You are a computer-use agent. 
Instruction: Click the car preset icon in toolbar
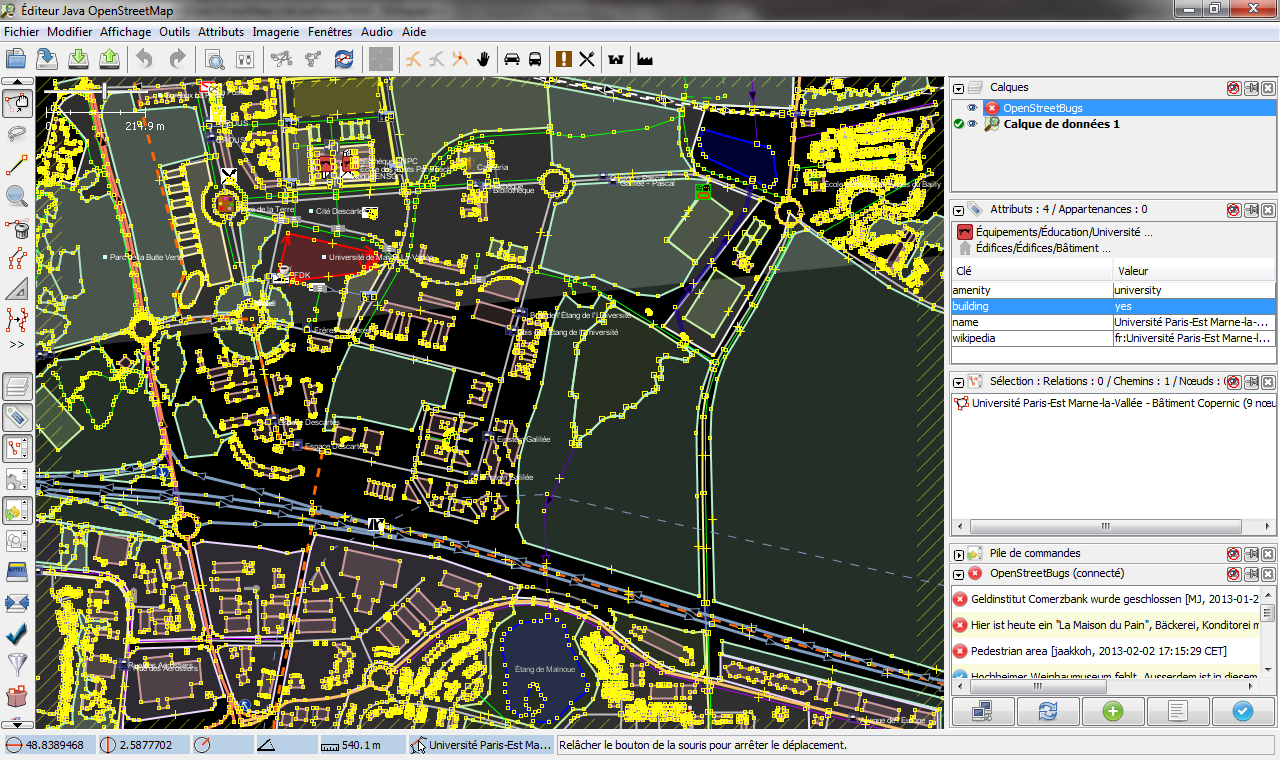tap(512, 59)
